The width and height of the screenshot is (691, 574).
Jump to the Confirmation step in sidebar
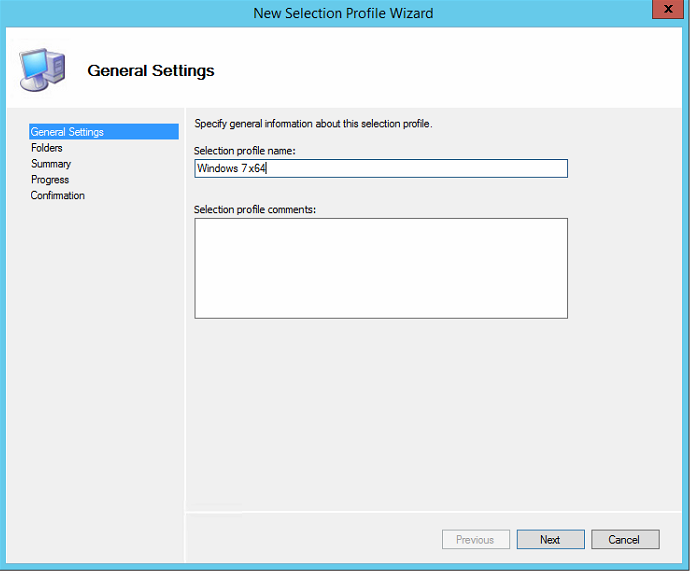[58, 196]
